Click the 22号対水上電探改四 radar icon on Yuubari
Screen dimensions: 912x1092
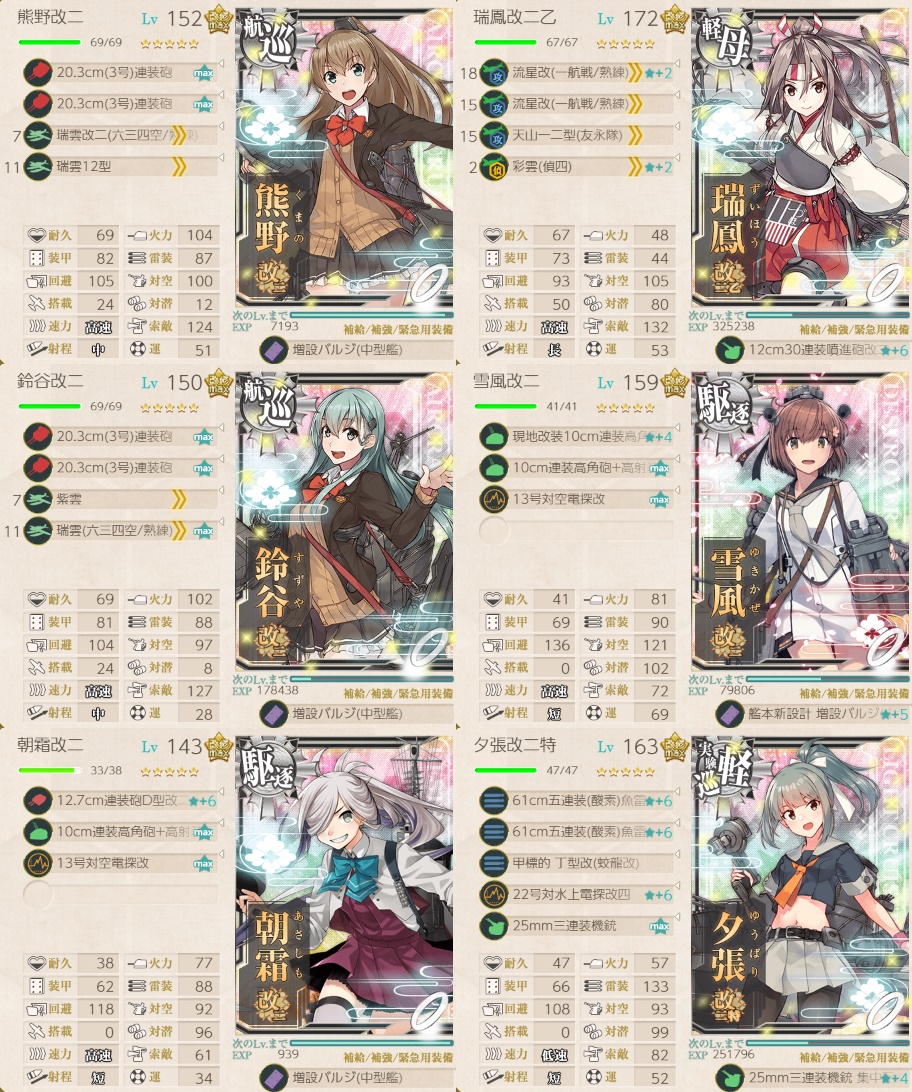click(x=494, y=894)
